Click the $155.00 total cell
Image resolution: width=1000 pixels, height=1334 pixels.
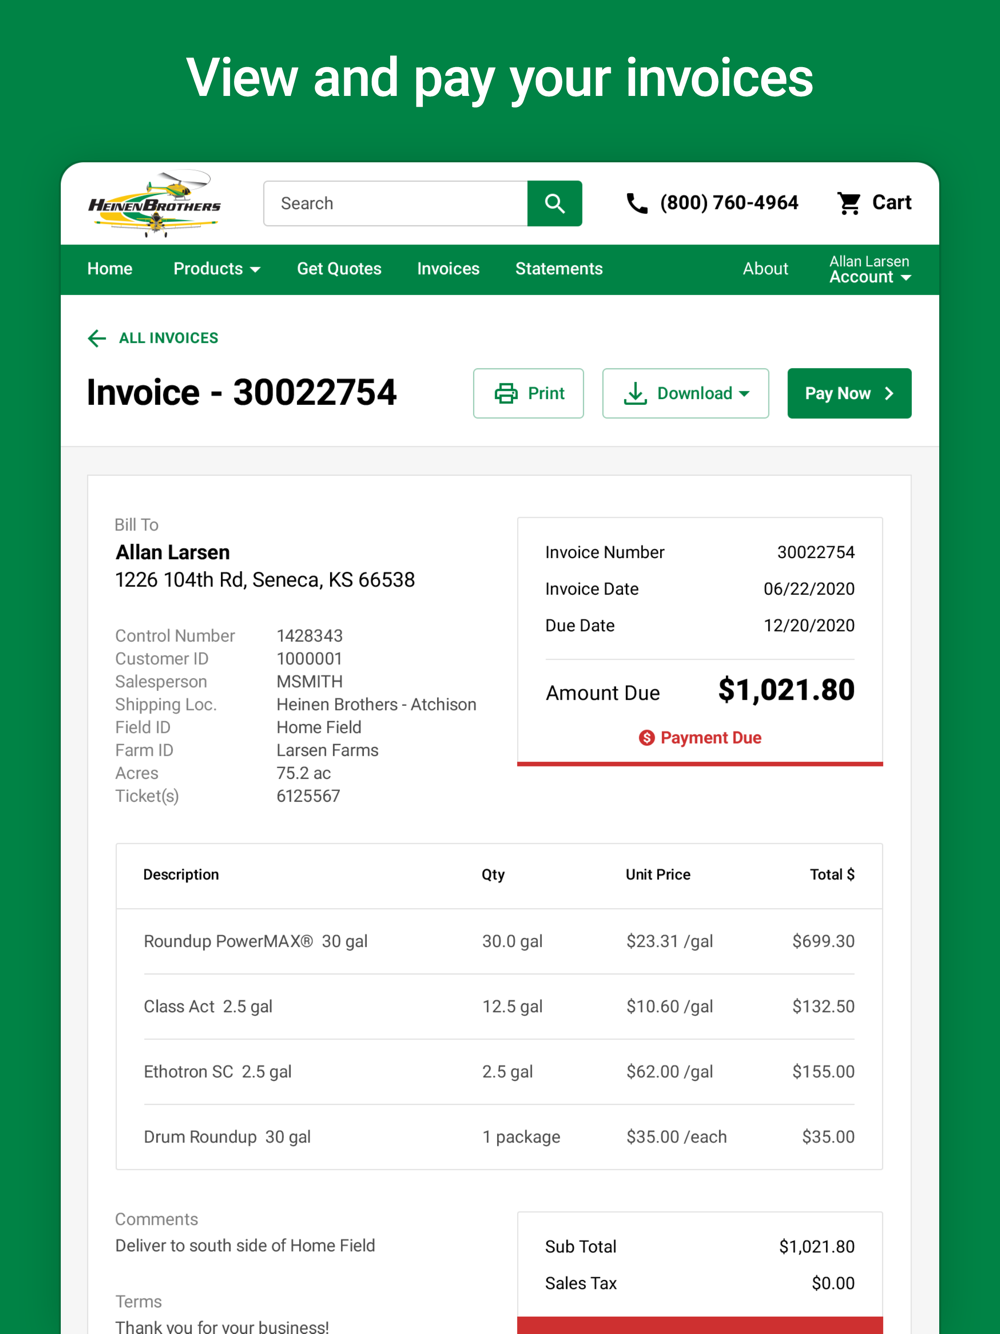tap(823, 1072)
